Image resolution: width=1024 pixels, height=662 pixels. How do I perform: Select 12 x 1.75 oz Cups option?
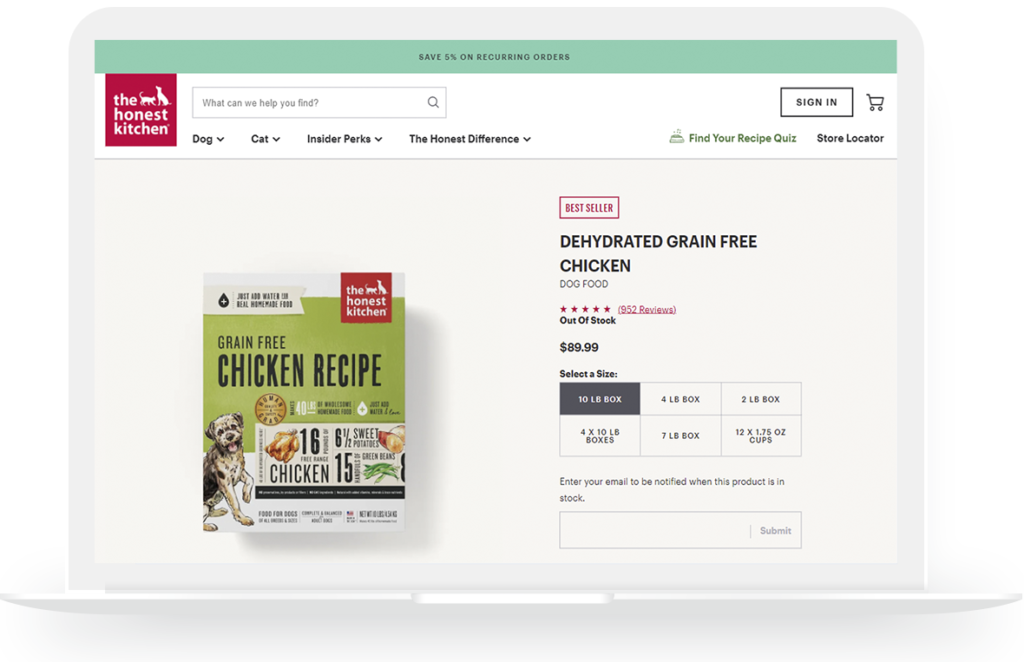pyautogui.click(x=761, y=436)
